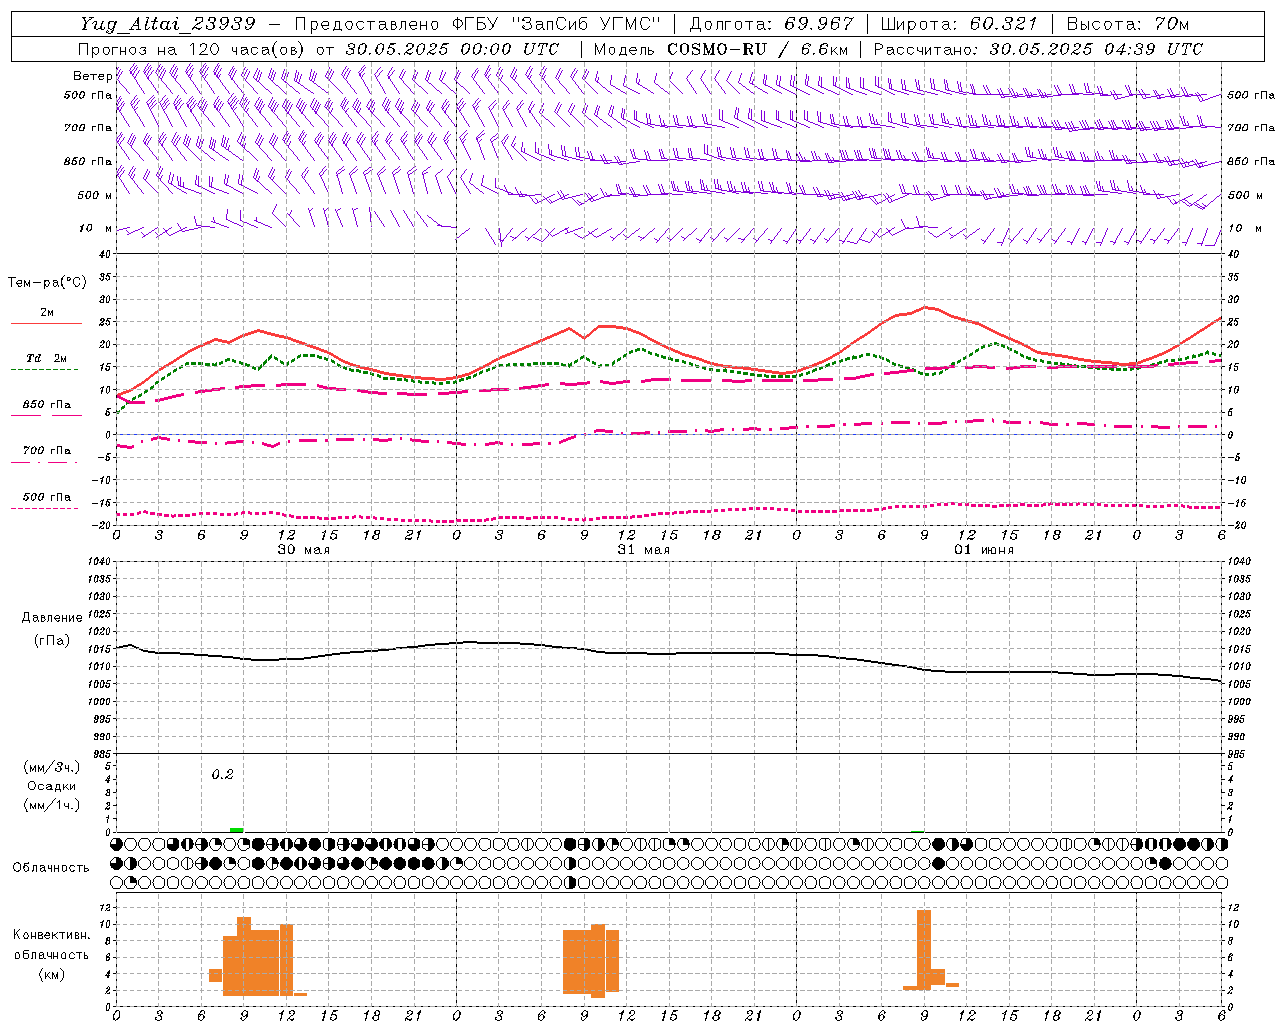Click the 0.2 precipitation amount value
1280x1024 pixels.
(222, 775)
